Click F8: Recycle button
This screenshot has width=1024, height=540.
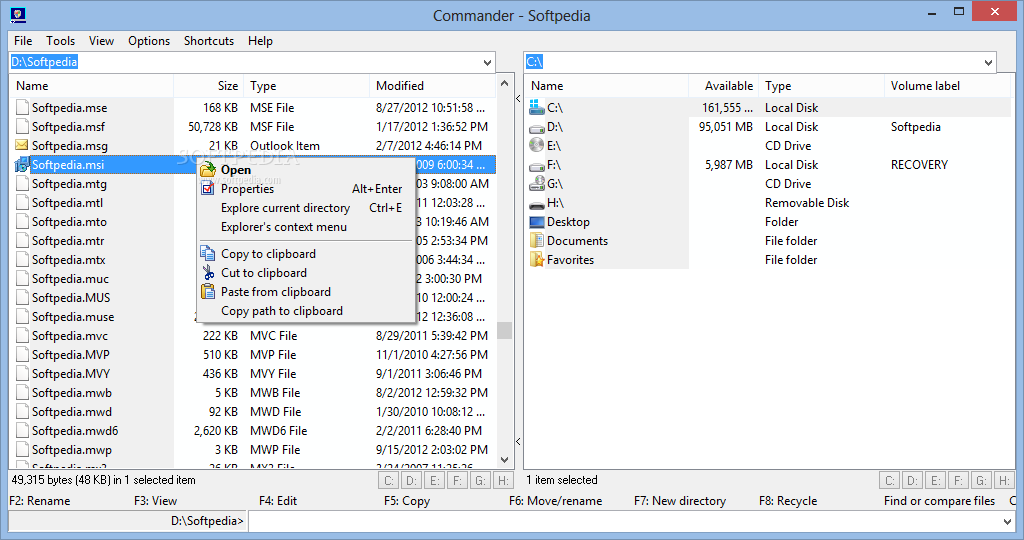[x=788, y=501]
